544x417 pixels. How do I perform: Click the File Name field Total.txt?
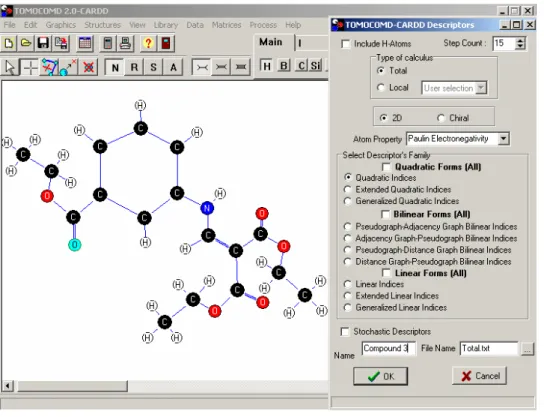point(489,348)
